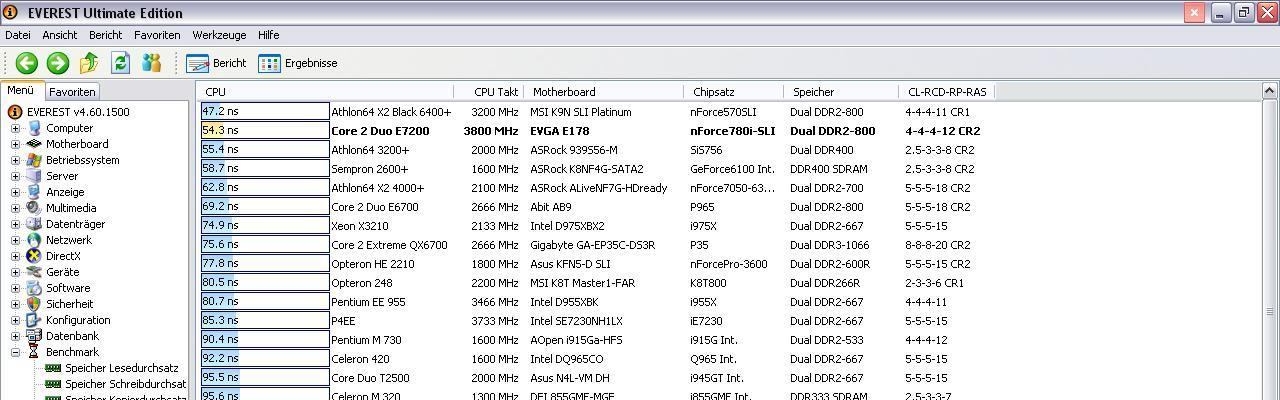
Task: Select the Sicherheit shield icon
Action: [x=34, y=304]
